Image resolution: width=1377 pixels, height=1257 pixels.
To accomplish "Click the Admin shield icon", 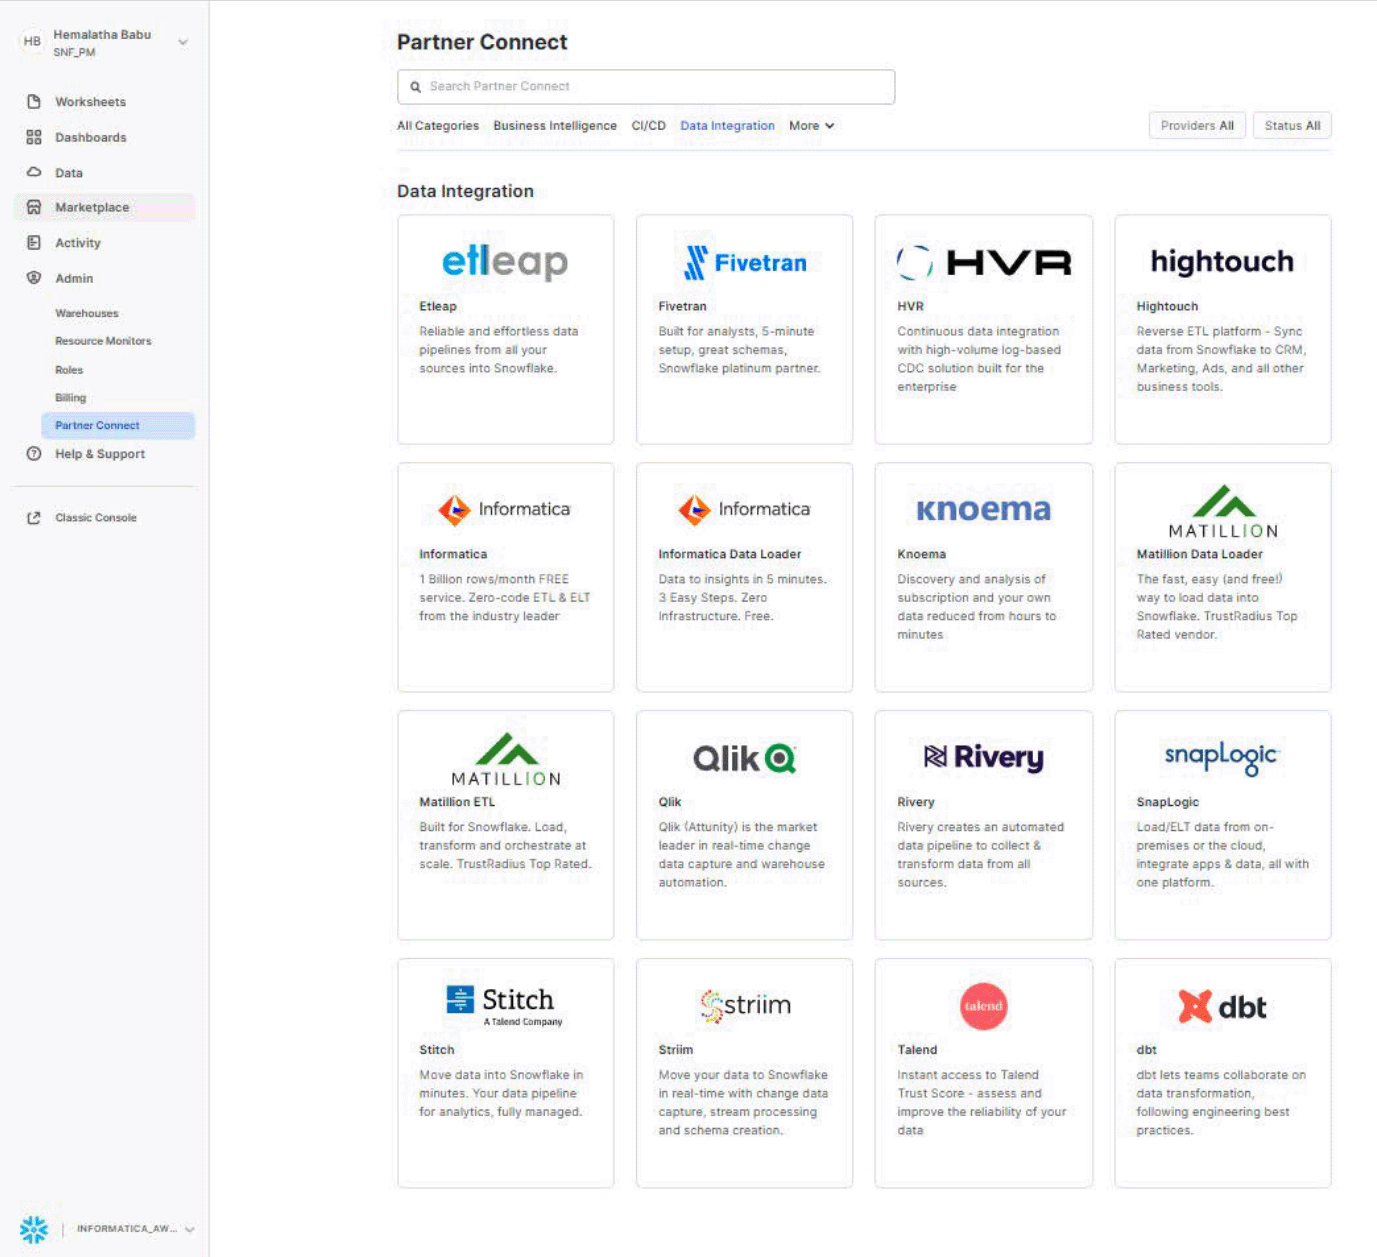I will coord(34,278).
